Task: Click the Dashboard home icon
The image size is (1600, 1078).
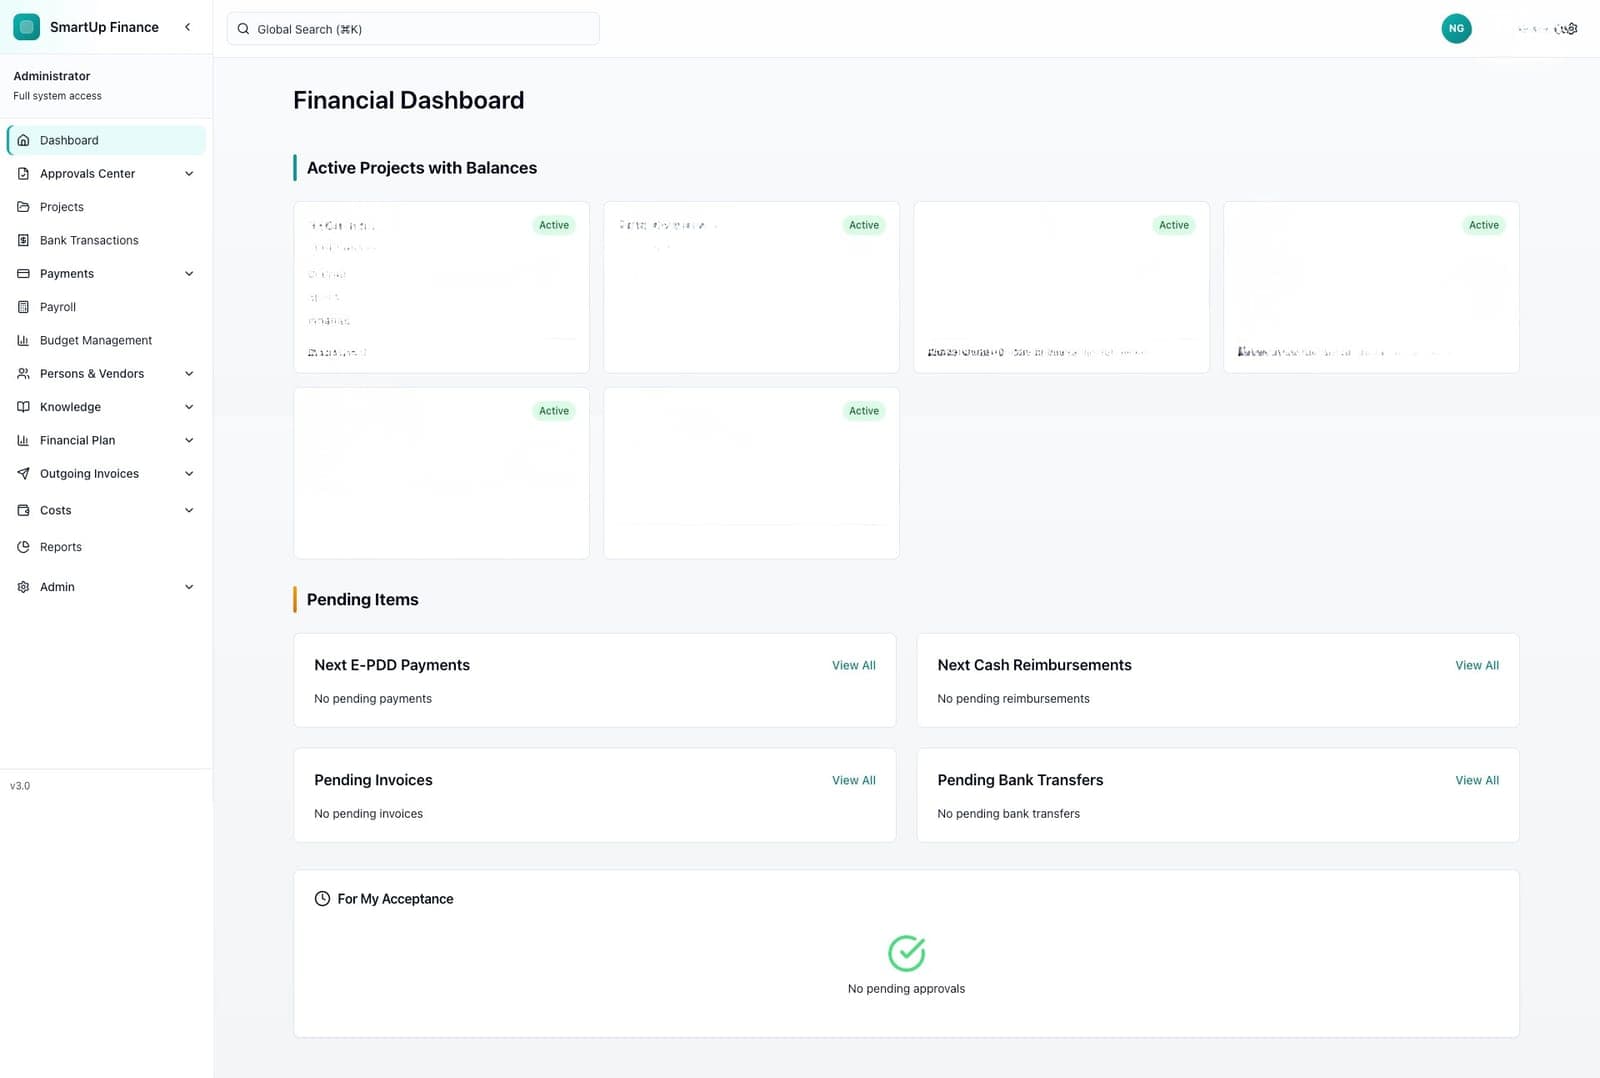Action: click(x=23, y=140)
